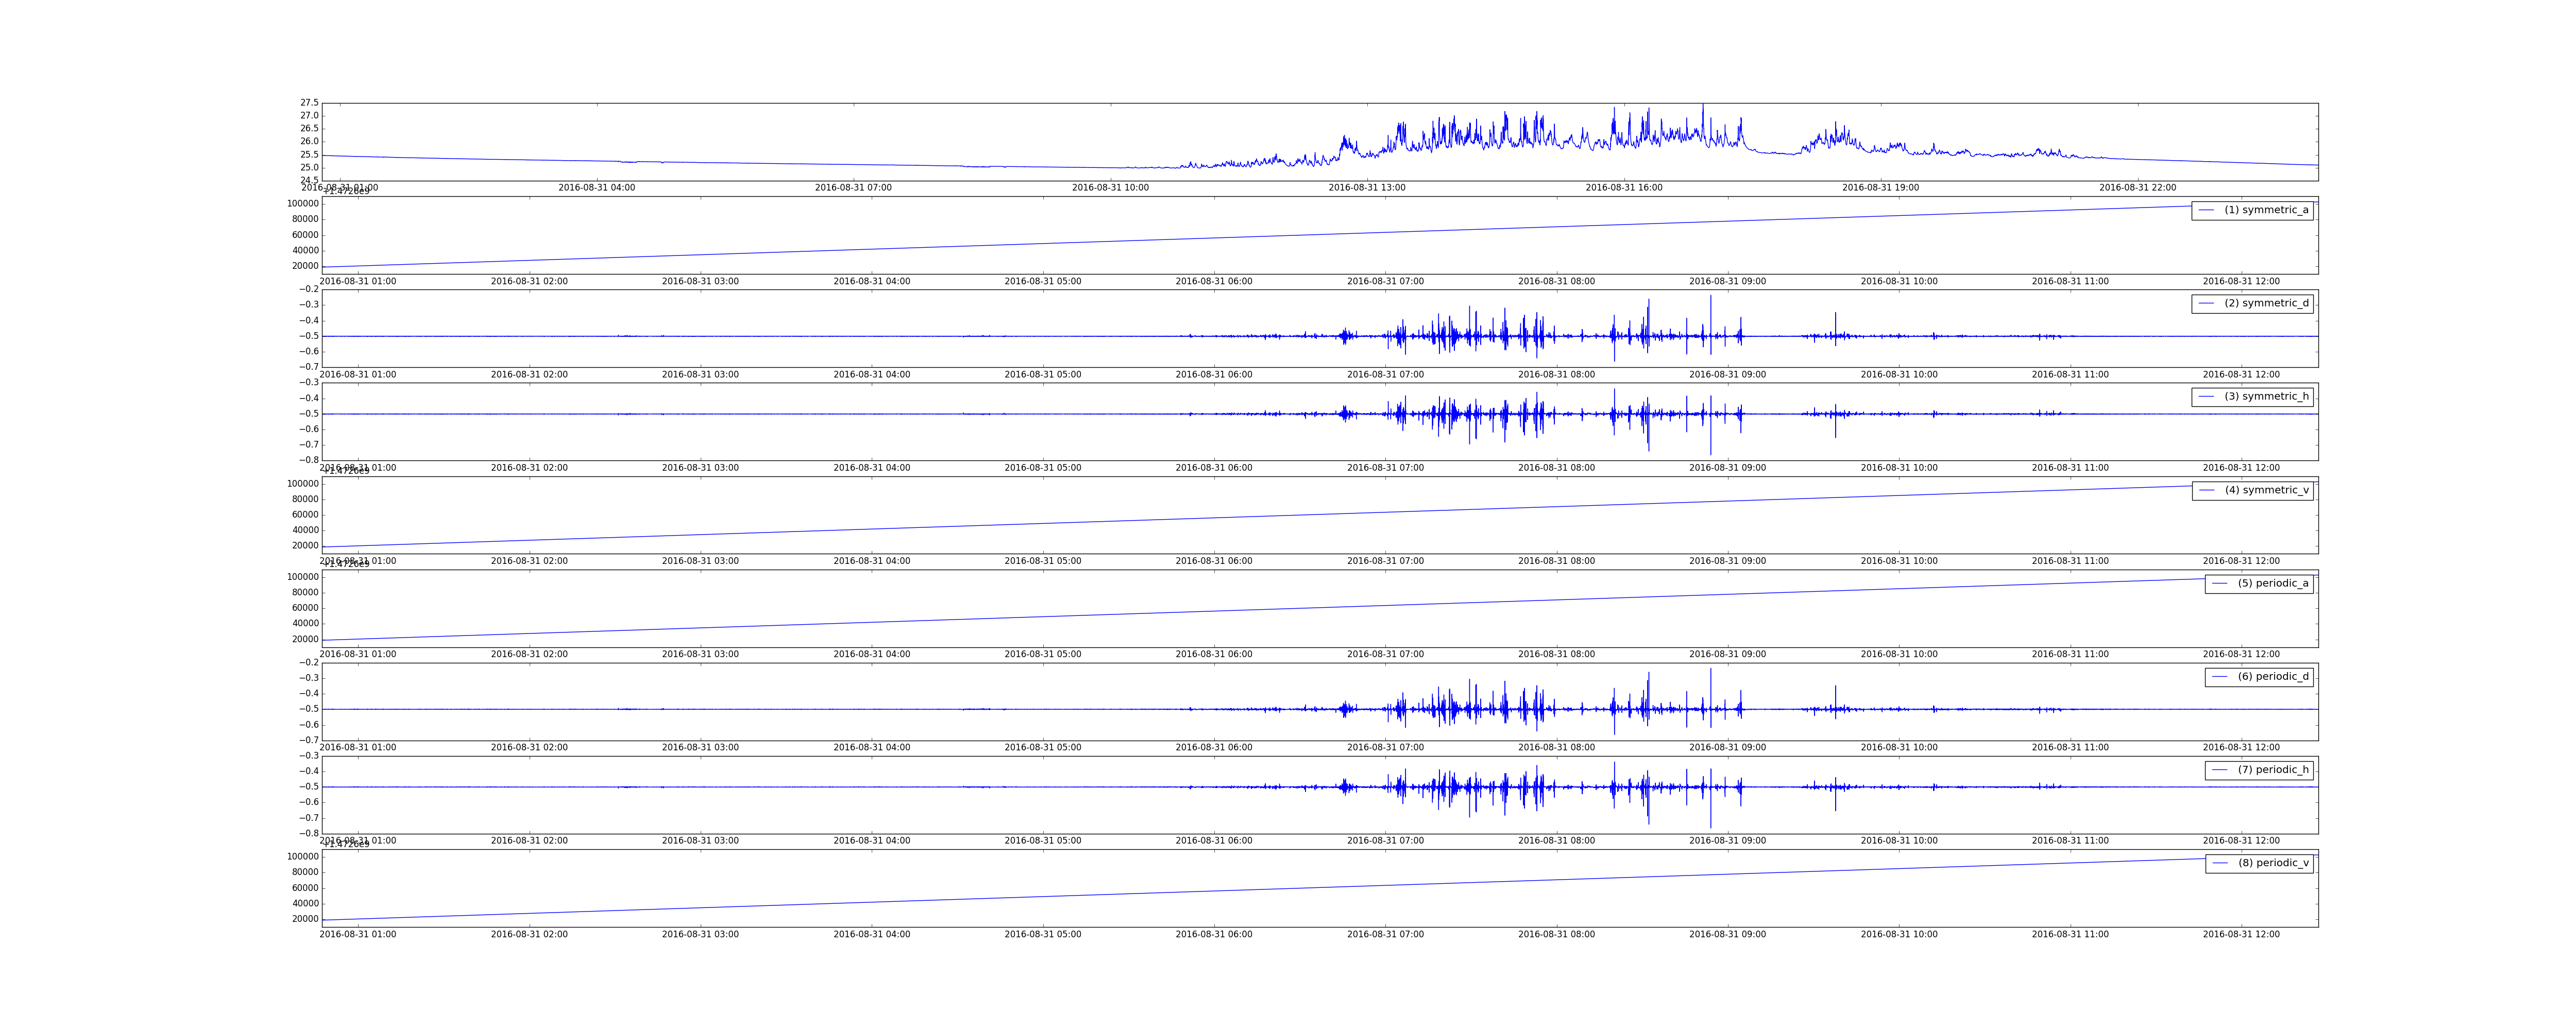
Task: Click the 12:00 x-tick under periodic_v plot
Action: pyautogui.click(x=2242, y=934)
